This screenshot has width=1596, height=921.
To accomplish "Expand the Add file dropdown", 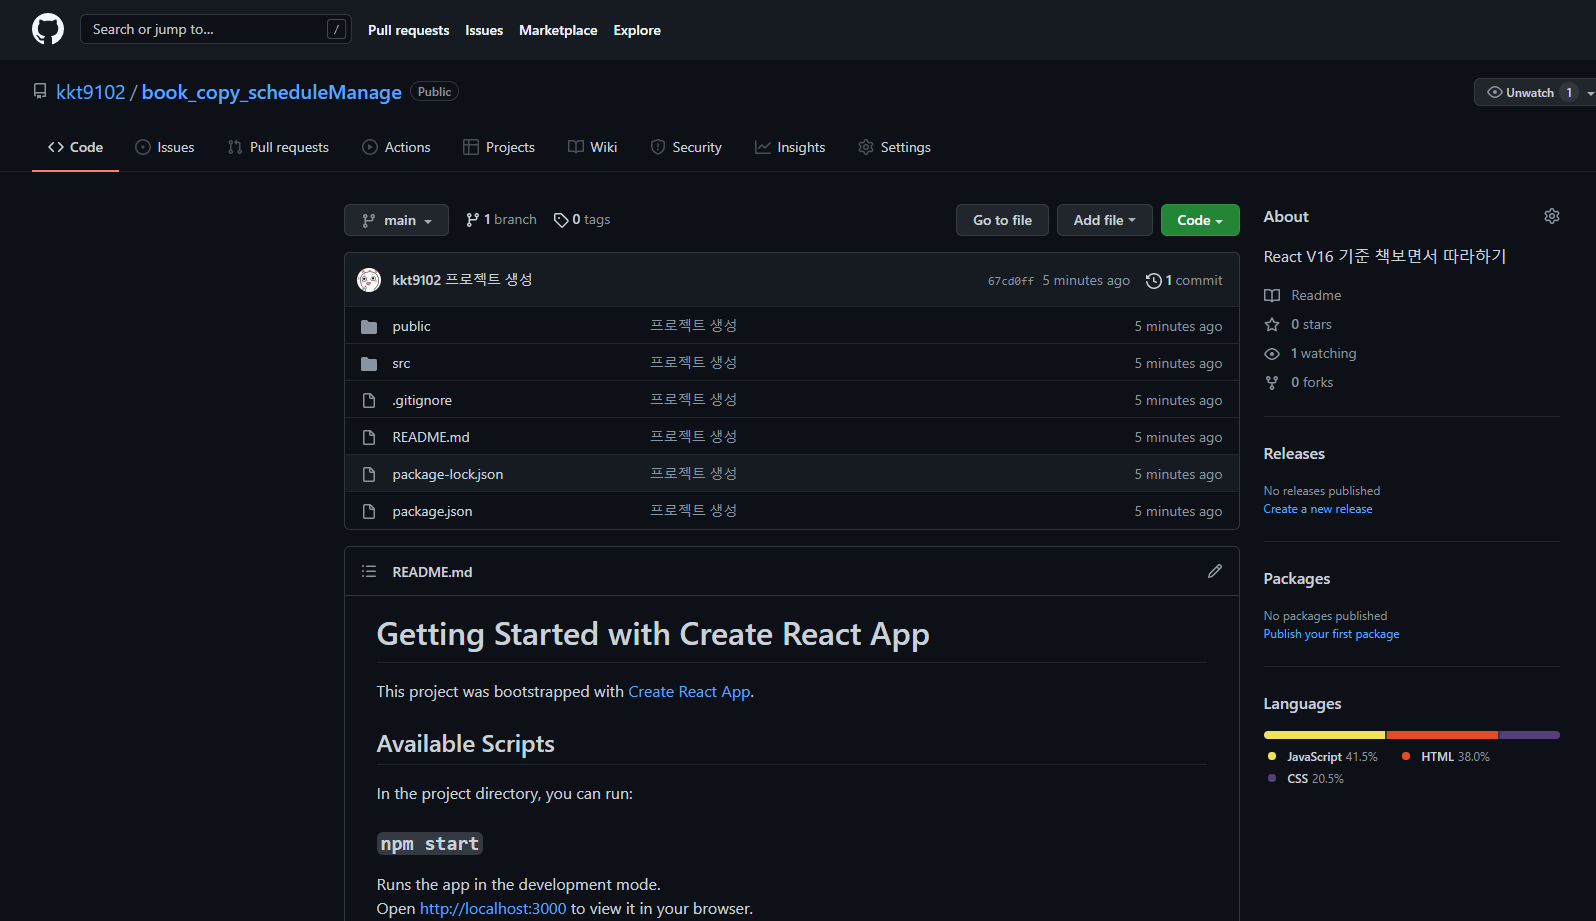I will 1104,220.
